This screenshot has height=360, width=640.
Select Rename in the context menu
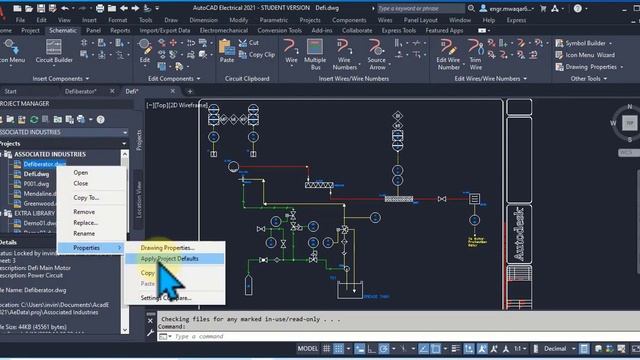(84, 233)
